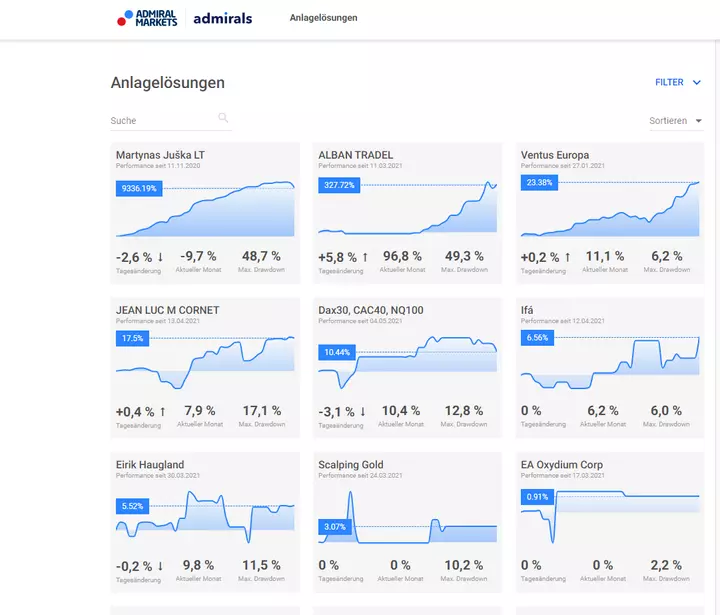This screenshot has width=720, height=615.
Task: Click the 2,2 % max drawdown value
Action: (x=666, y=565)
